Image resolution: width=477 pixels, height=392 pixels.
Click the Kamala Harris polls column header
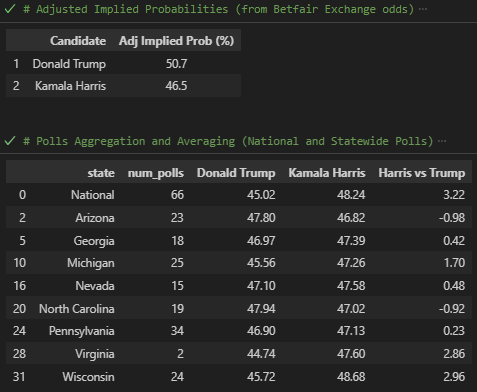[x=327, y=173]
